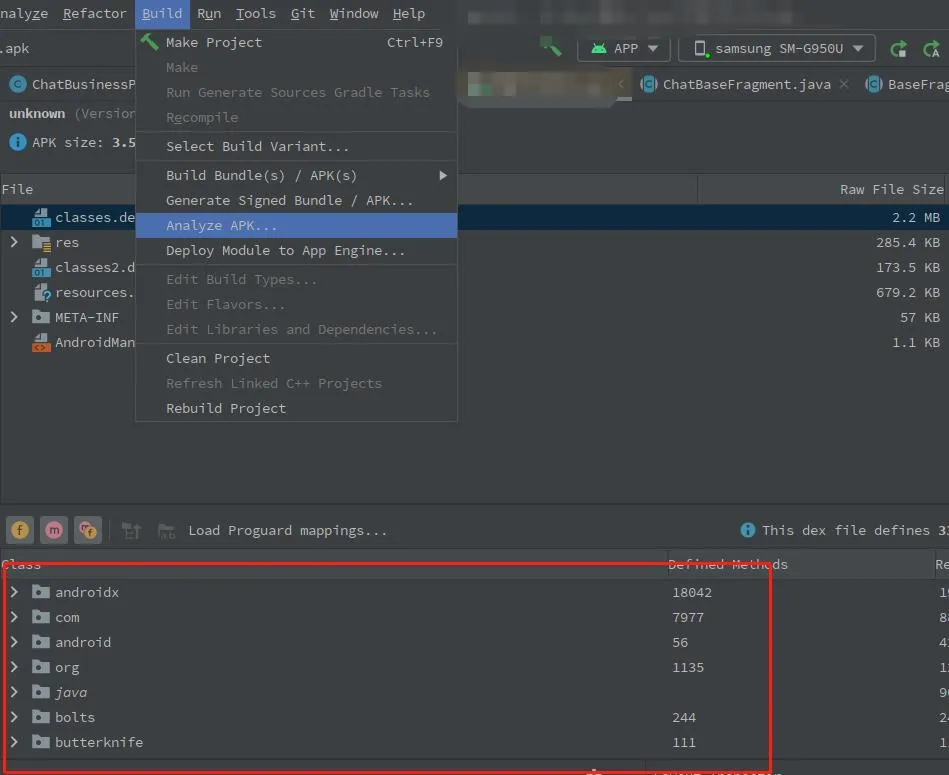Open the APP run configuration dropdown
Viewport: 949px width, 775px height.
(624, 48)
